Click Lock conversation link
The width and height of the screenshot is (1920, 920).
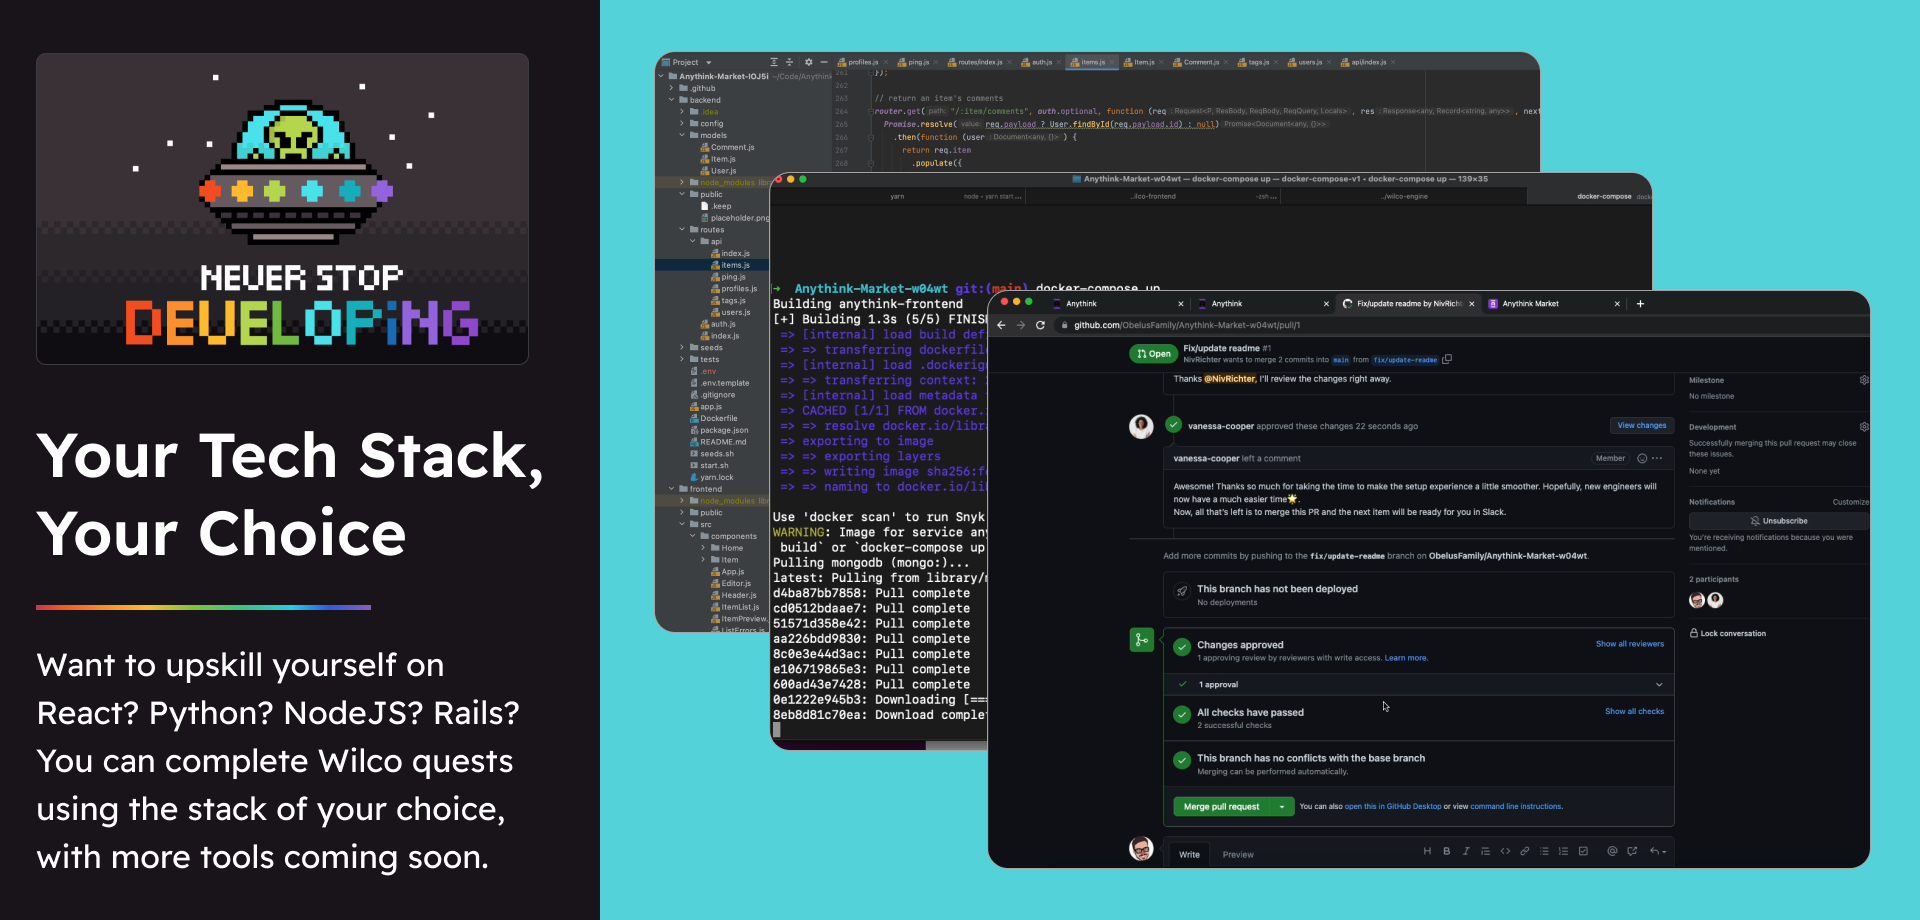(x=1728, y=633)
